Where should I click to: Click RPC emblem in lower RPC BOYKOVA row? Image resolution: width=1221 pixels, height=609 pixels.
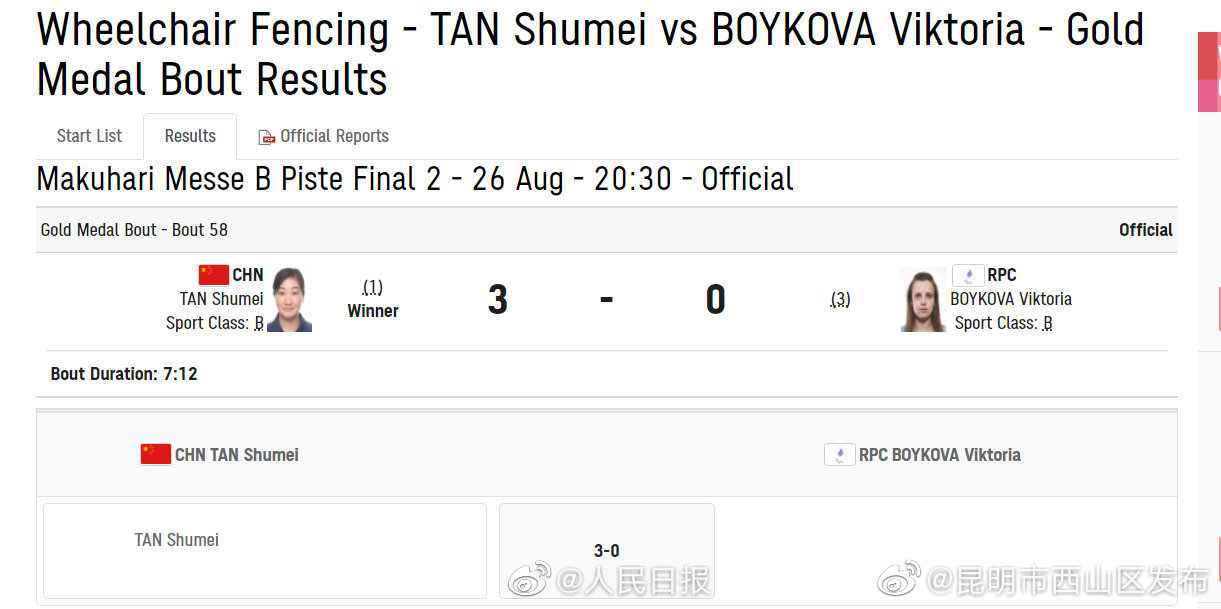[x=839, y=455]
